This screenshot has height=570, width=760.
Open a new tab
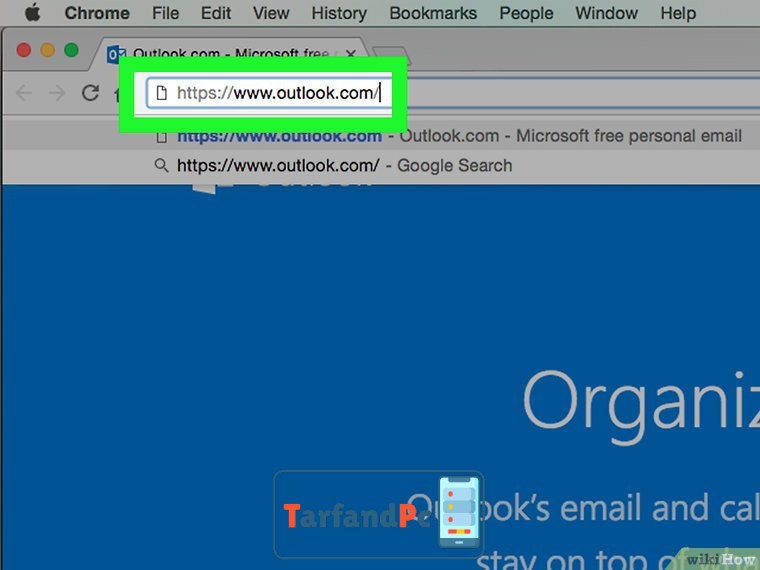(x=392, y=55)
